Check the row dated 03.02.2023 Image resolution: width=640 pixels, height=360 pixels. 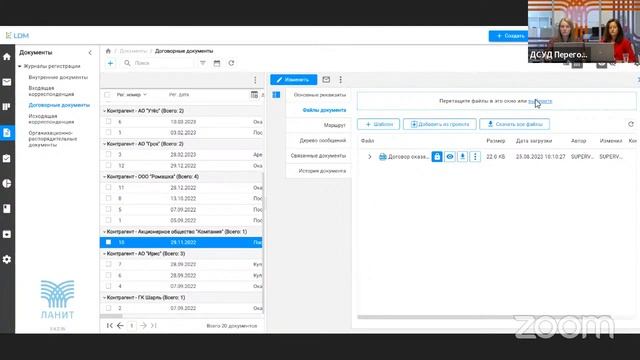(108, 133)
